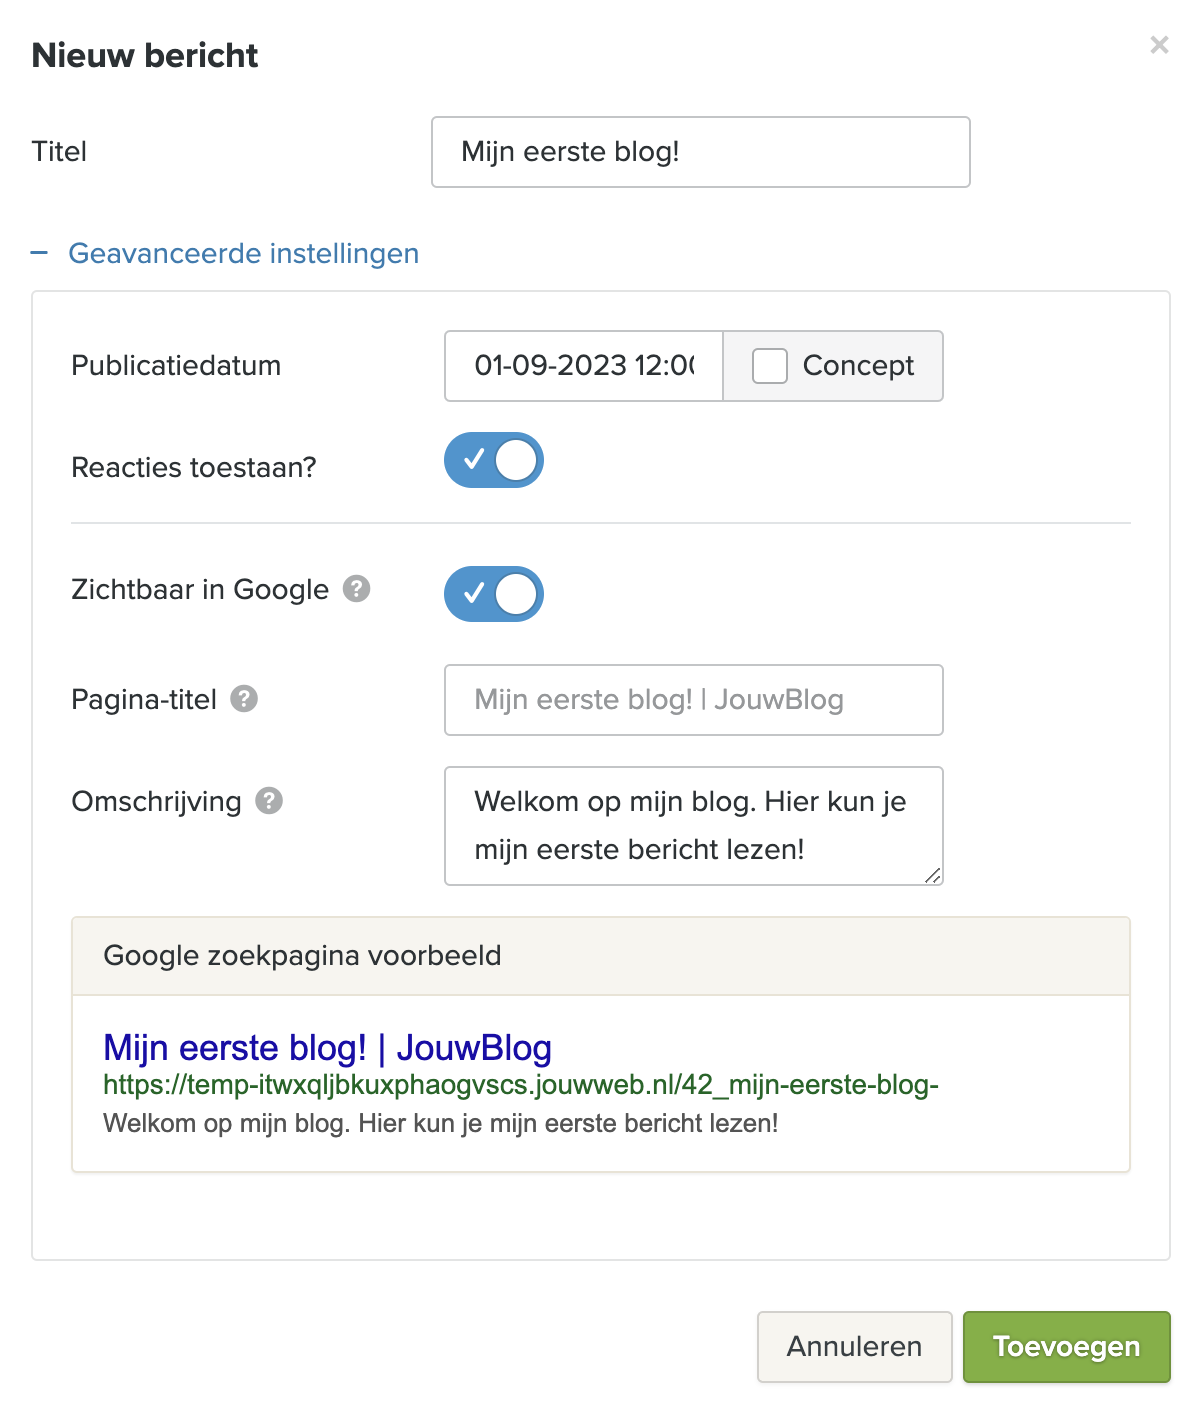Open the Publicatiedatum date picker field
Screen dimensions: 1200x1410
[x=584, y=366]
